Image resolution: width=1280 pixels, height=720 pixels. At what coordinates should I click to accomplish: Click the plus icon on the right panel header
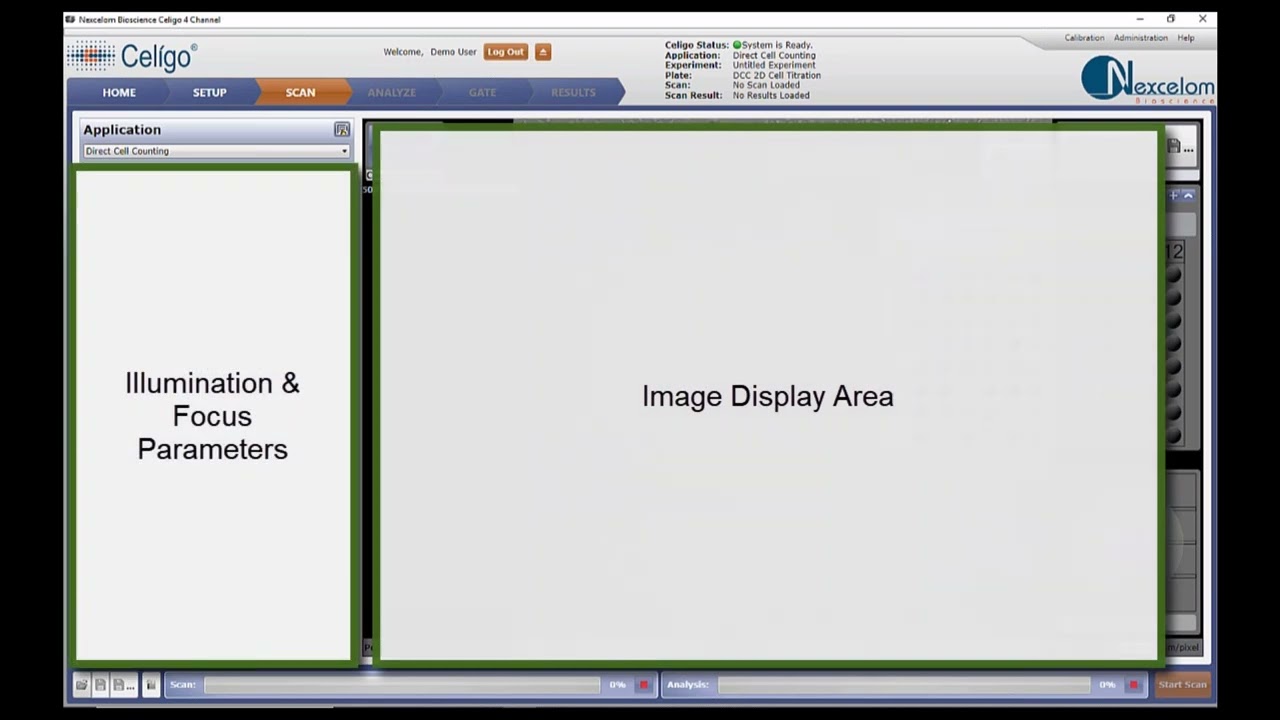(1174, 196)
